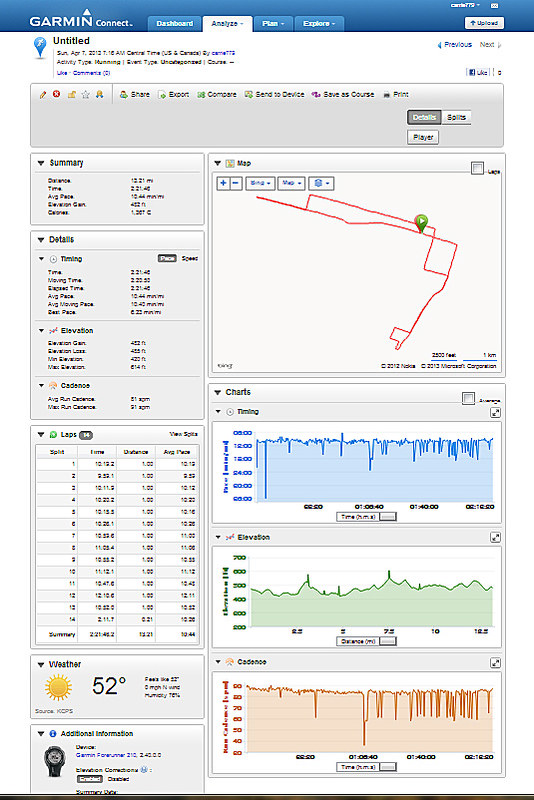Zoom out the map with minus button
This screenshot has width=534, height=800.
point(236,183)
